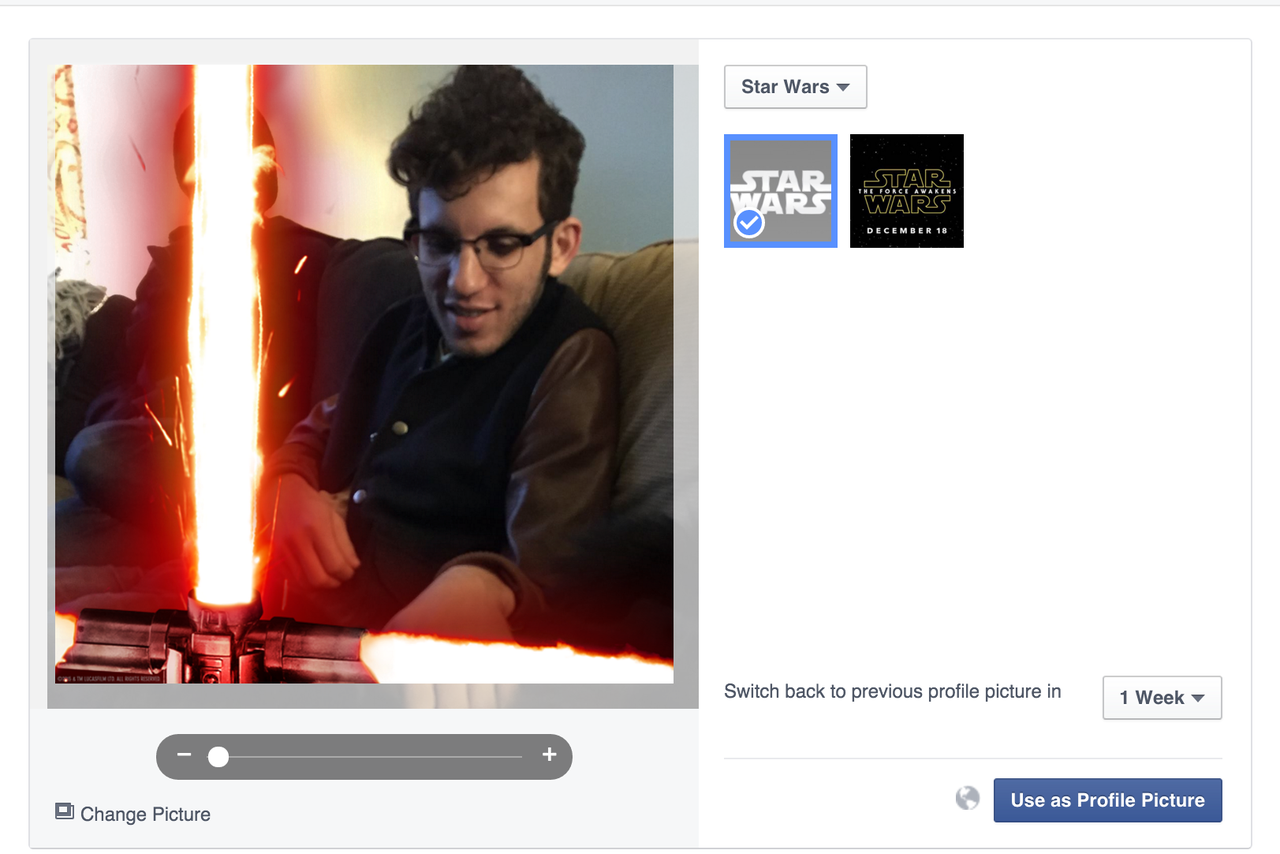Click the zoom slider handle
The width and height of the screenshot is (1280, 854).
coord(218,757)
